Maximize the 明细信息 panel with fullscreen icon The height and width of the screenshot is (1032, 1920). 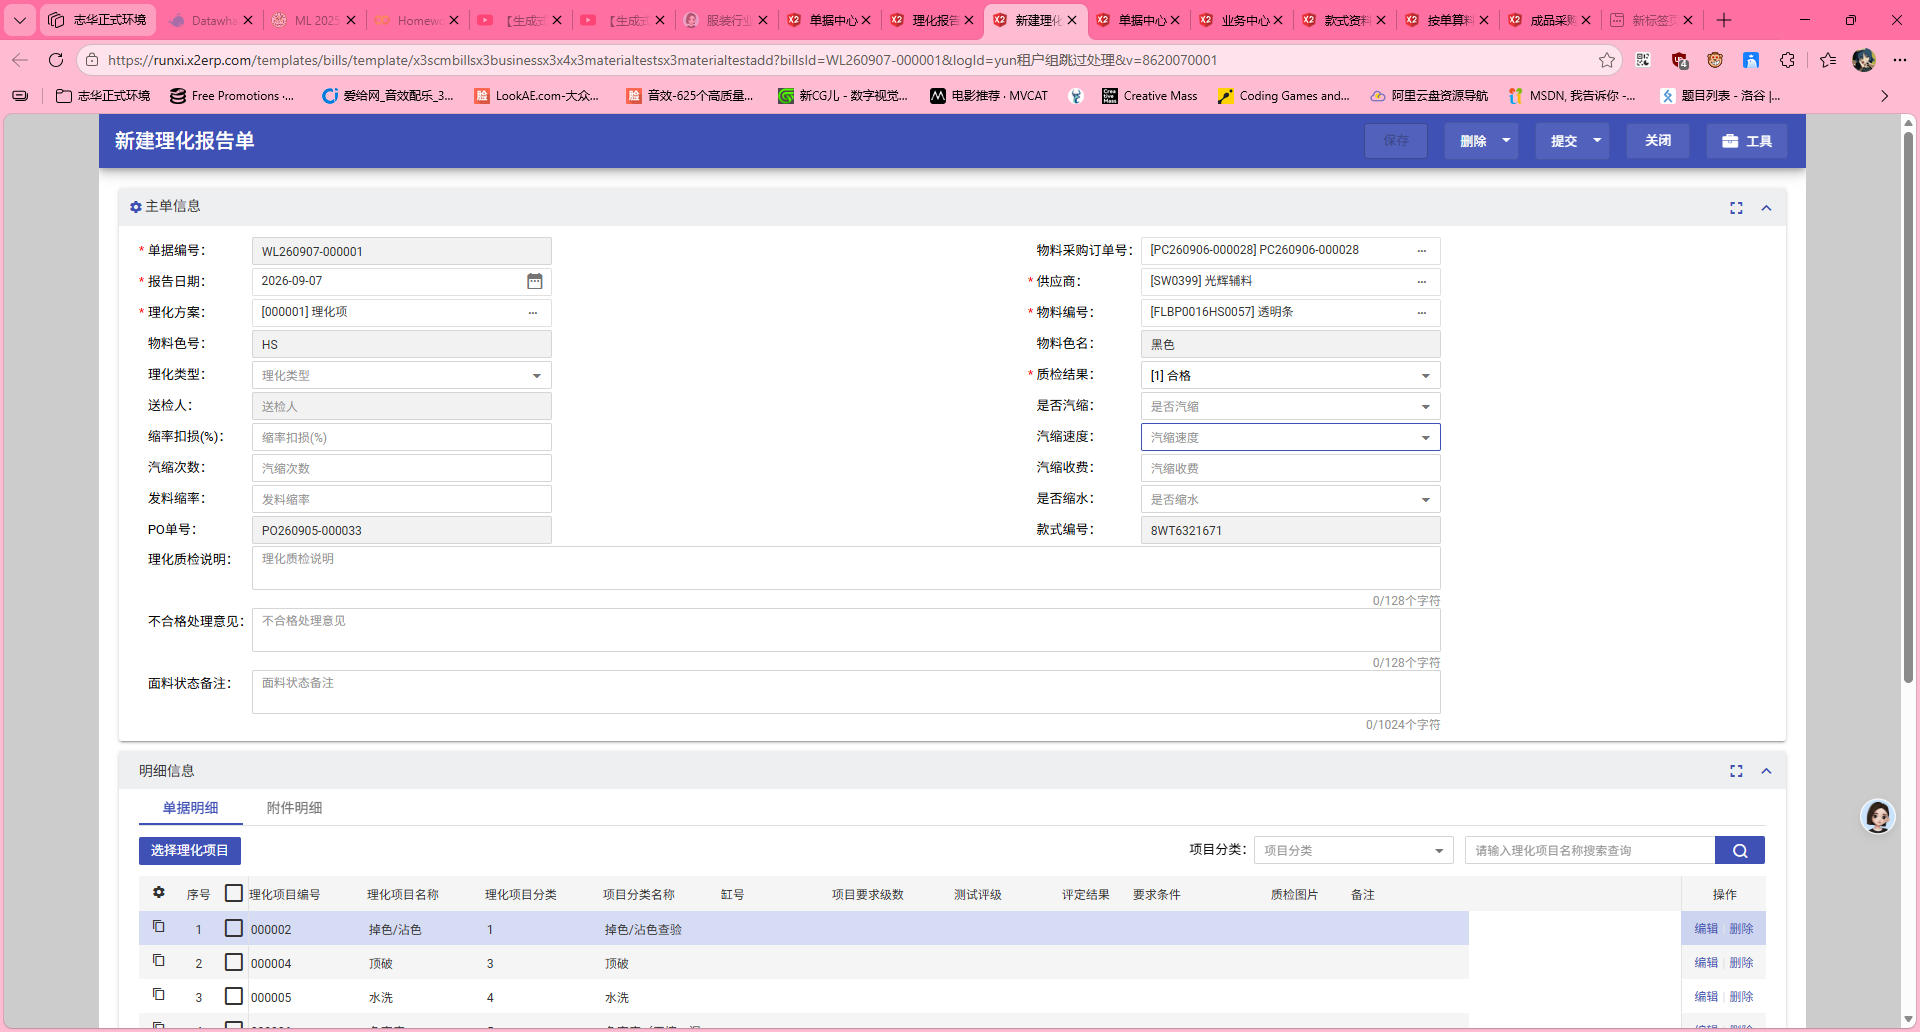pyautogui.click(x=1736, y=771)
